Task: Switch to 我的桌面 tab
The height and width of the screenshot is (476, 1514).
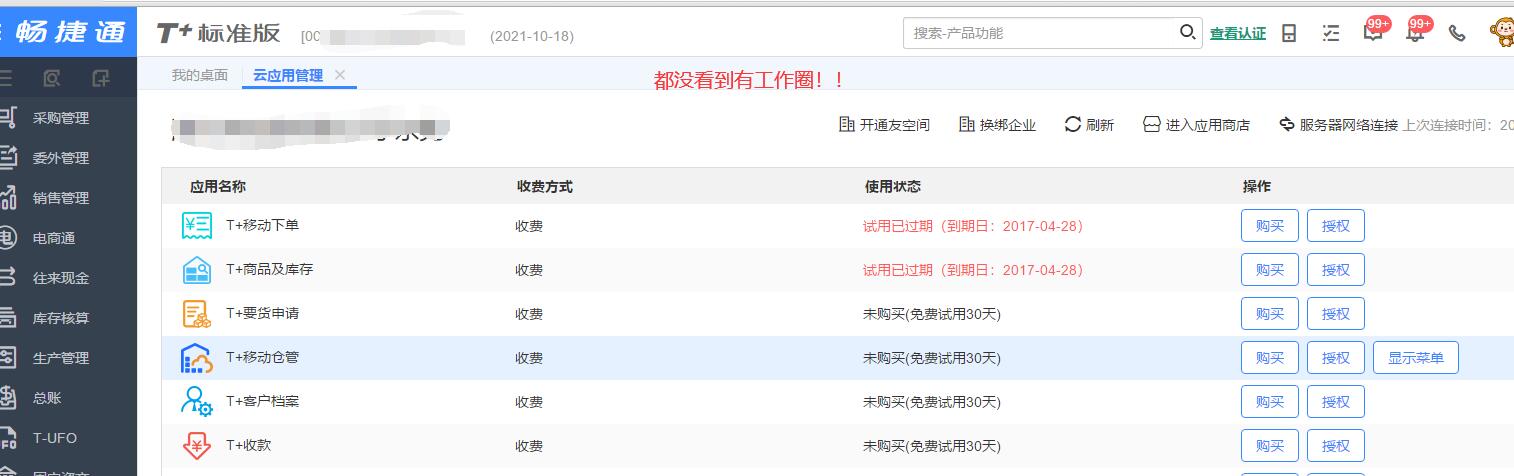Action: (199, 75)
